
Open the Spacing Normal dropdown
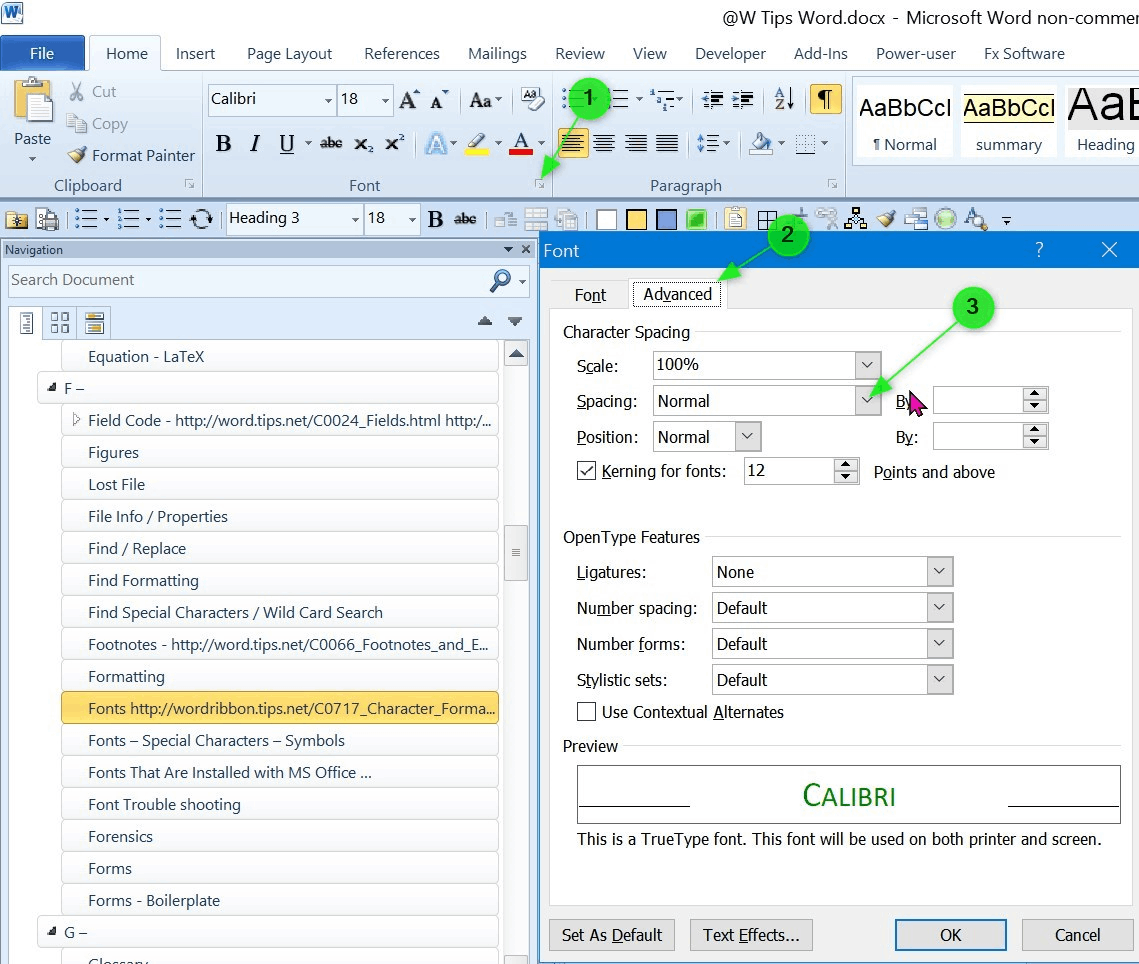click(867, 400)
